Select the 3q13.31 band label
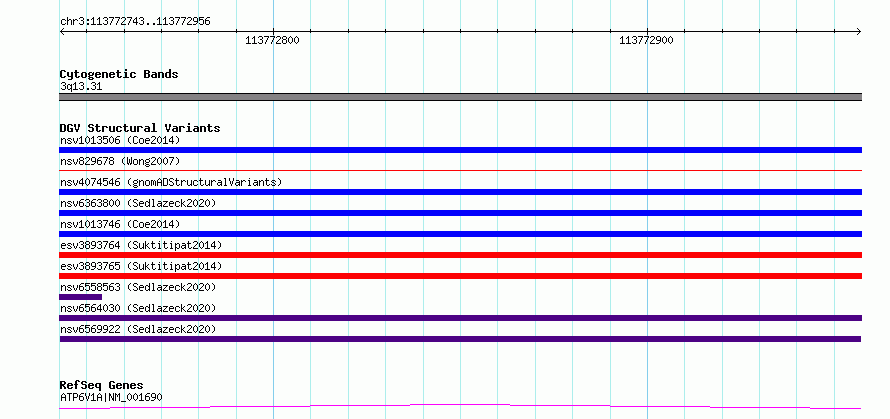The width and height of the screenshot is (890, 419). (81, 87)
